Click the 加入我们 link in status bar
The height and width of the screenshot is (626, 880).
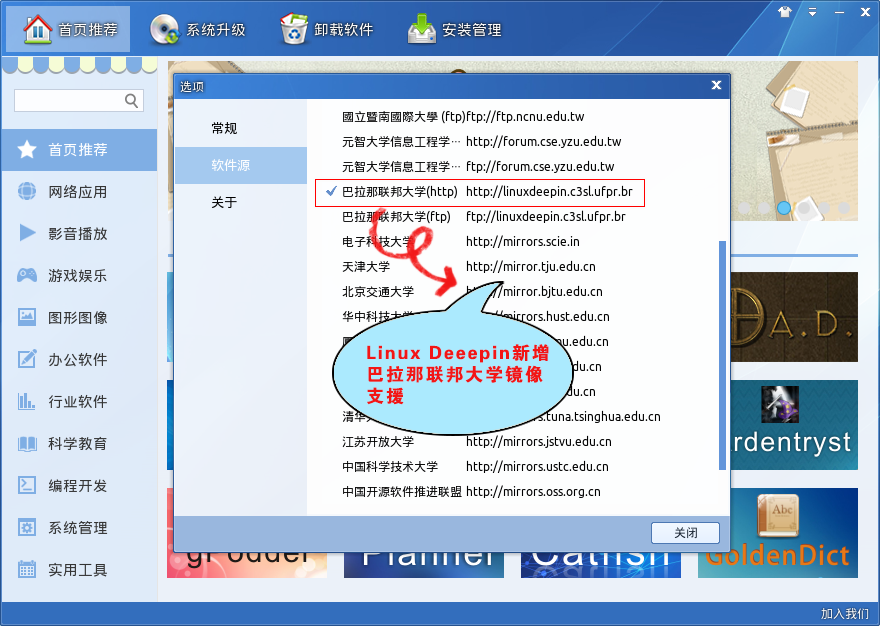click(845, 614)
